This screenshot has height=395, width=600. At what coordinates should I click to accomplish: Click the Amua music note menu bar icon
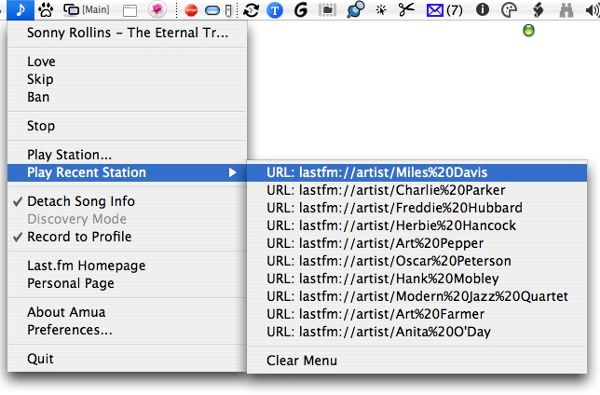click(21, 10)
